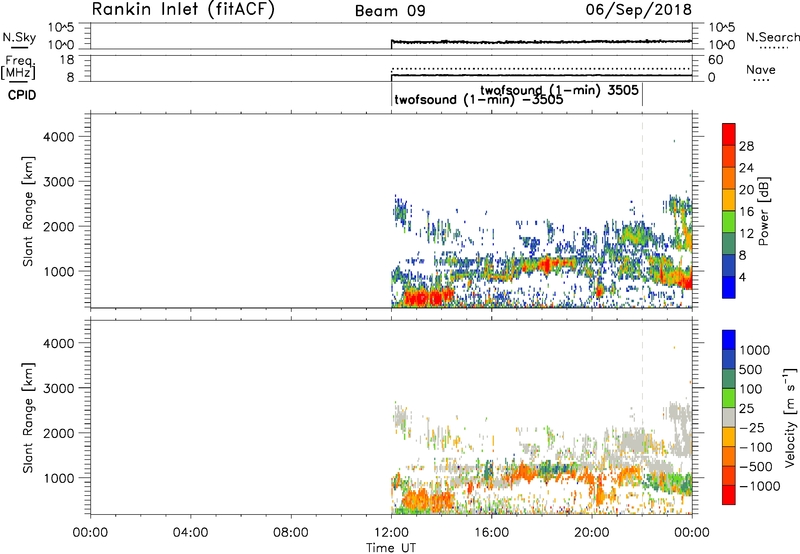This screenshot has height=554, width=800.
Task: Click the solid legend line under N.Sky
Action: tap(19, 48)
